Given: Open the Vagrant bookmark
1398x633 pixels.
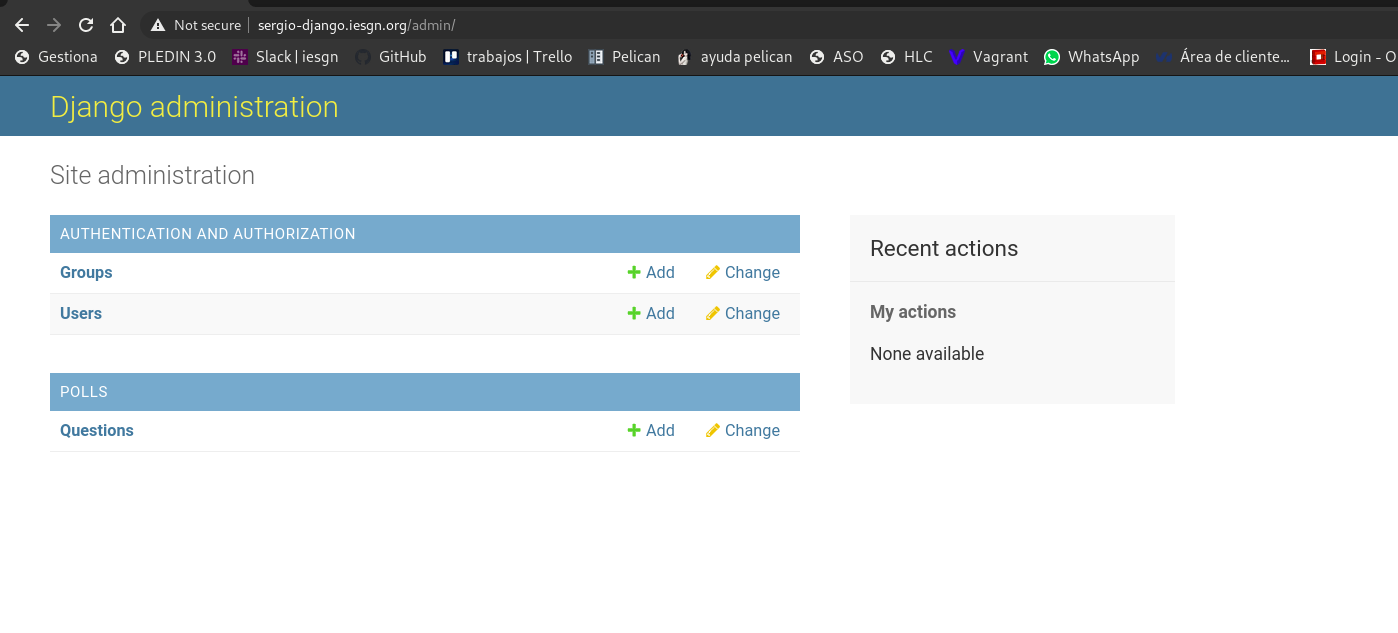Looking at the screenshot, I should [988, 57].
